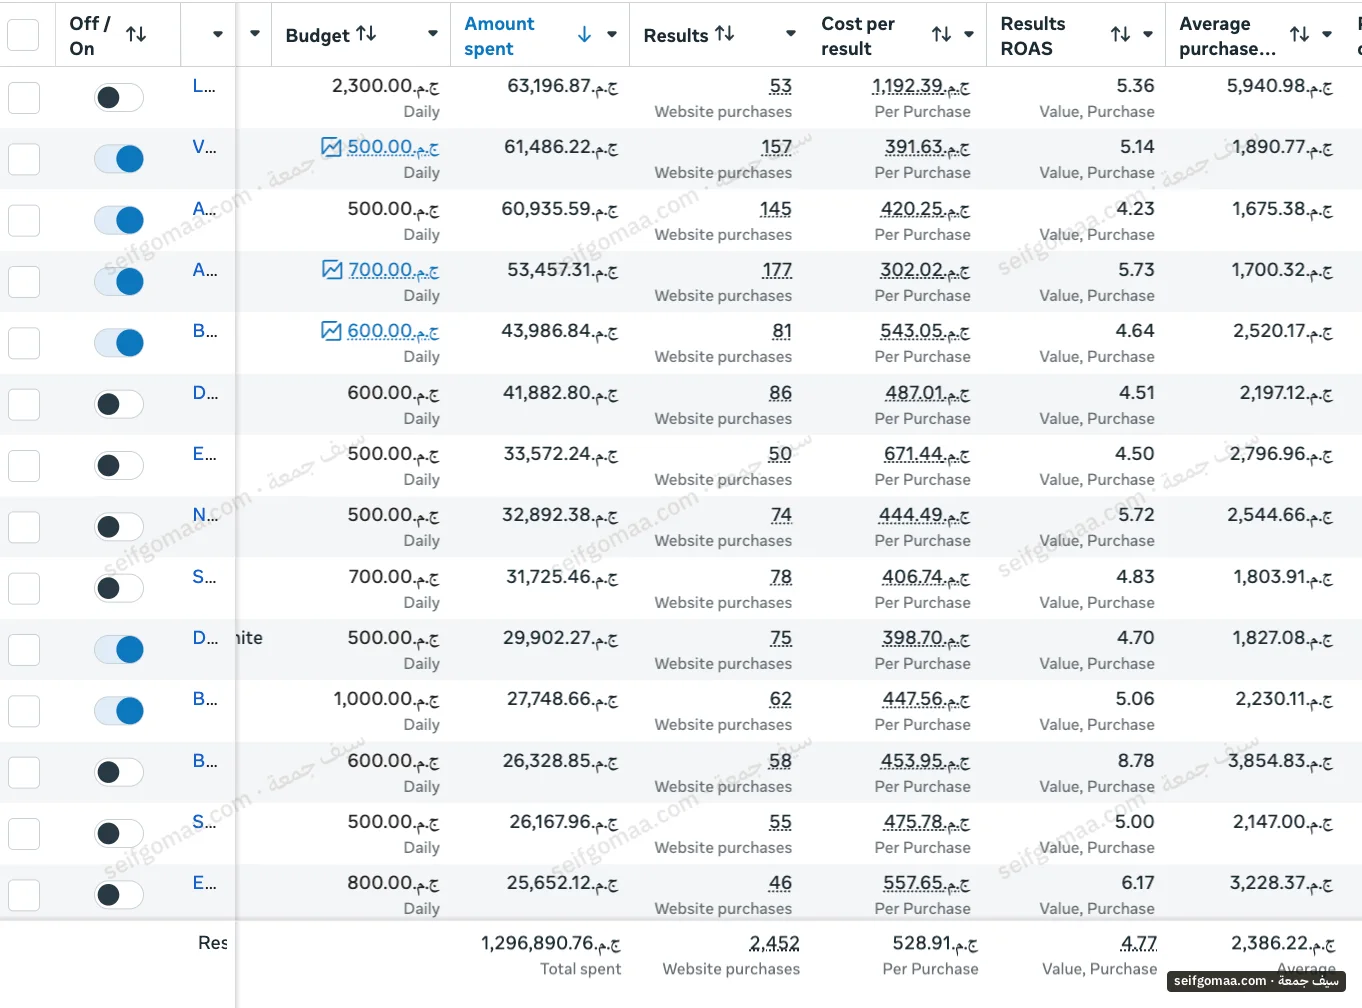
Task: Open the Cost per result column dropdown
Action: [969, 35]
